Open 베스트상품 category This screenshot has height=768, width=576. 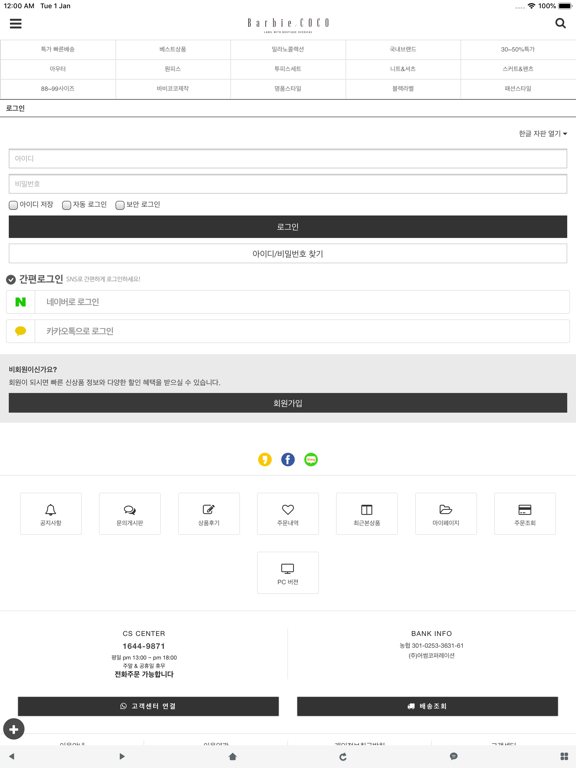tap(173, 49)
